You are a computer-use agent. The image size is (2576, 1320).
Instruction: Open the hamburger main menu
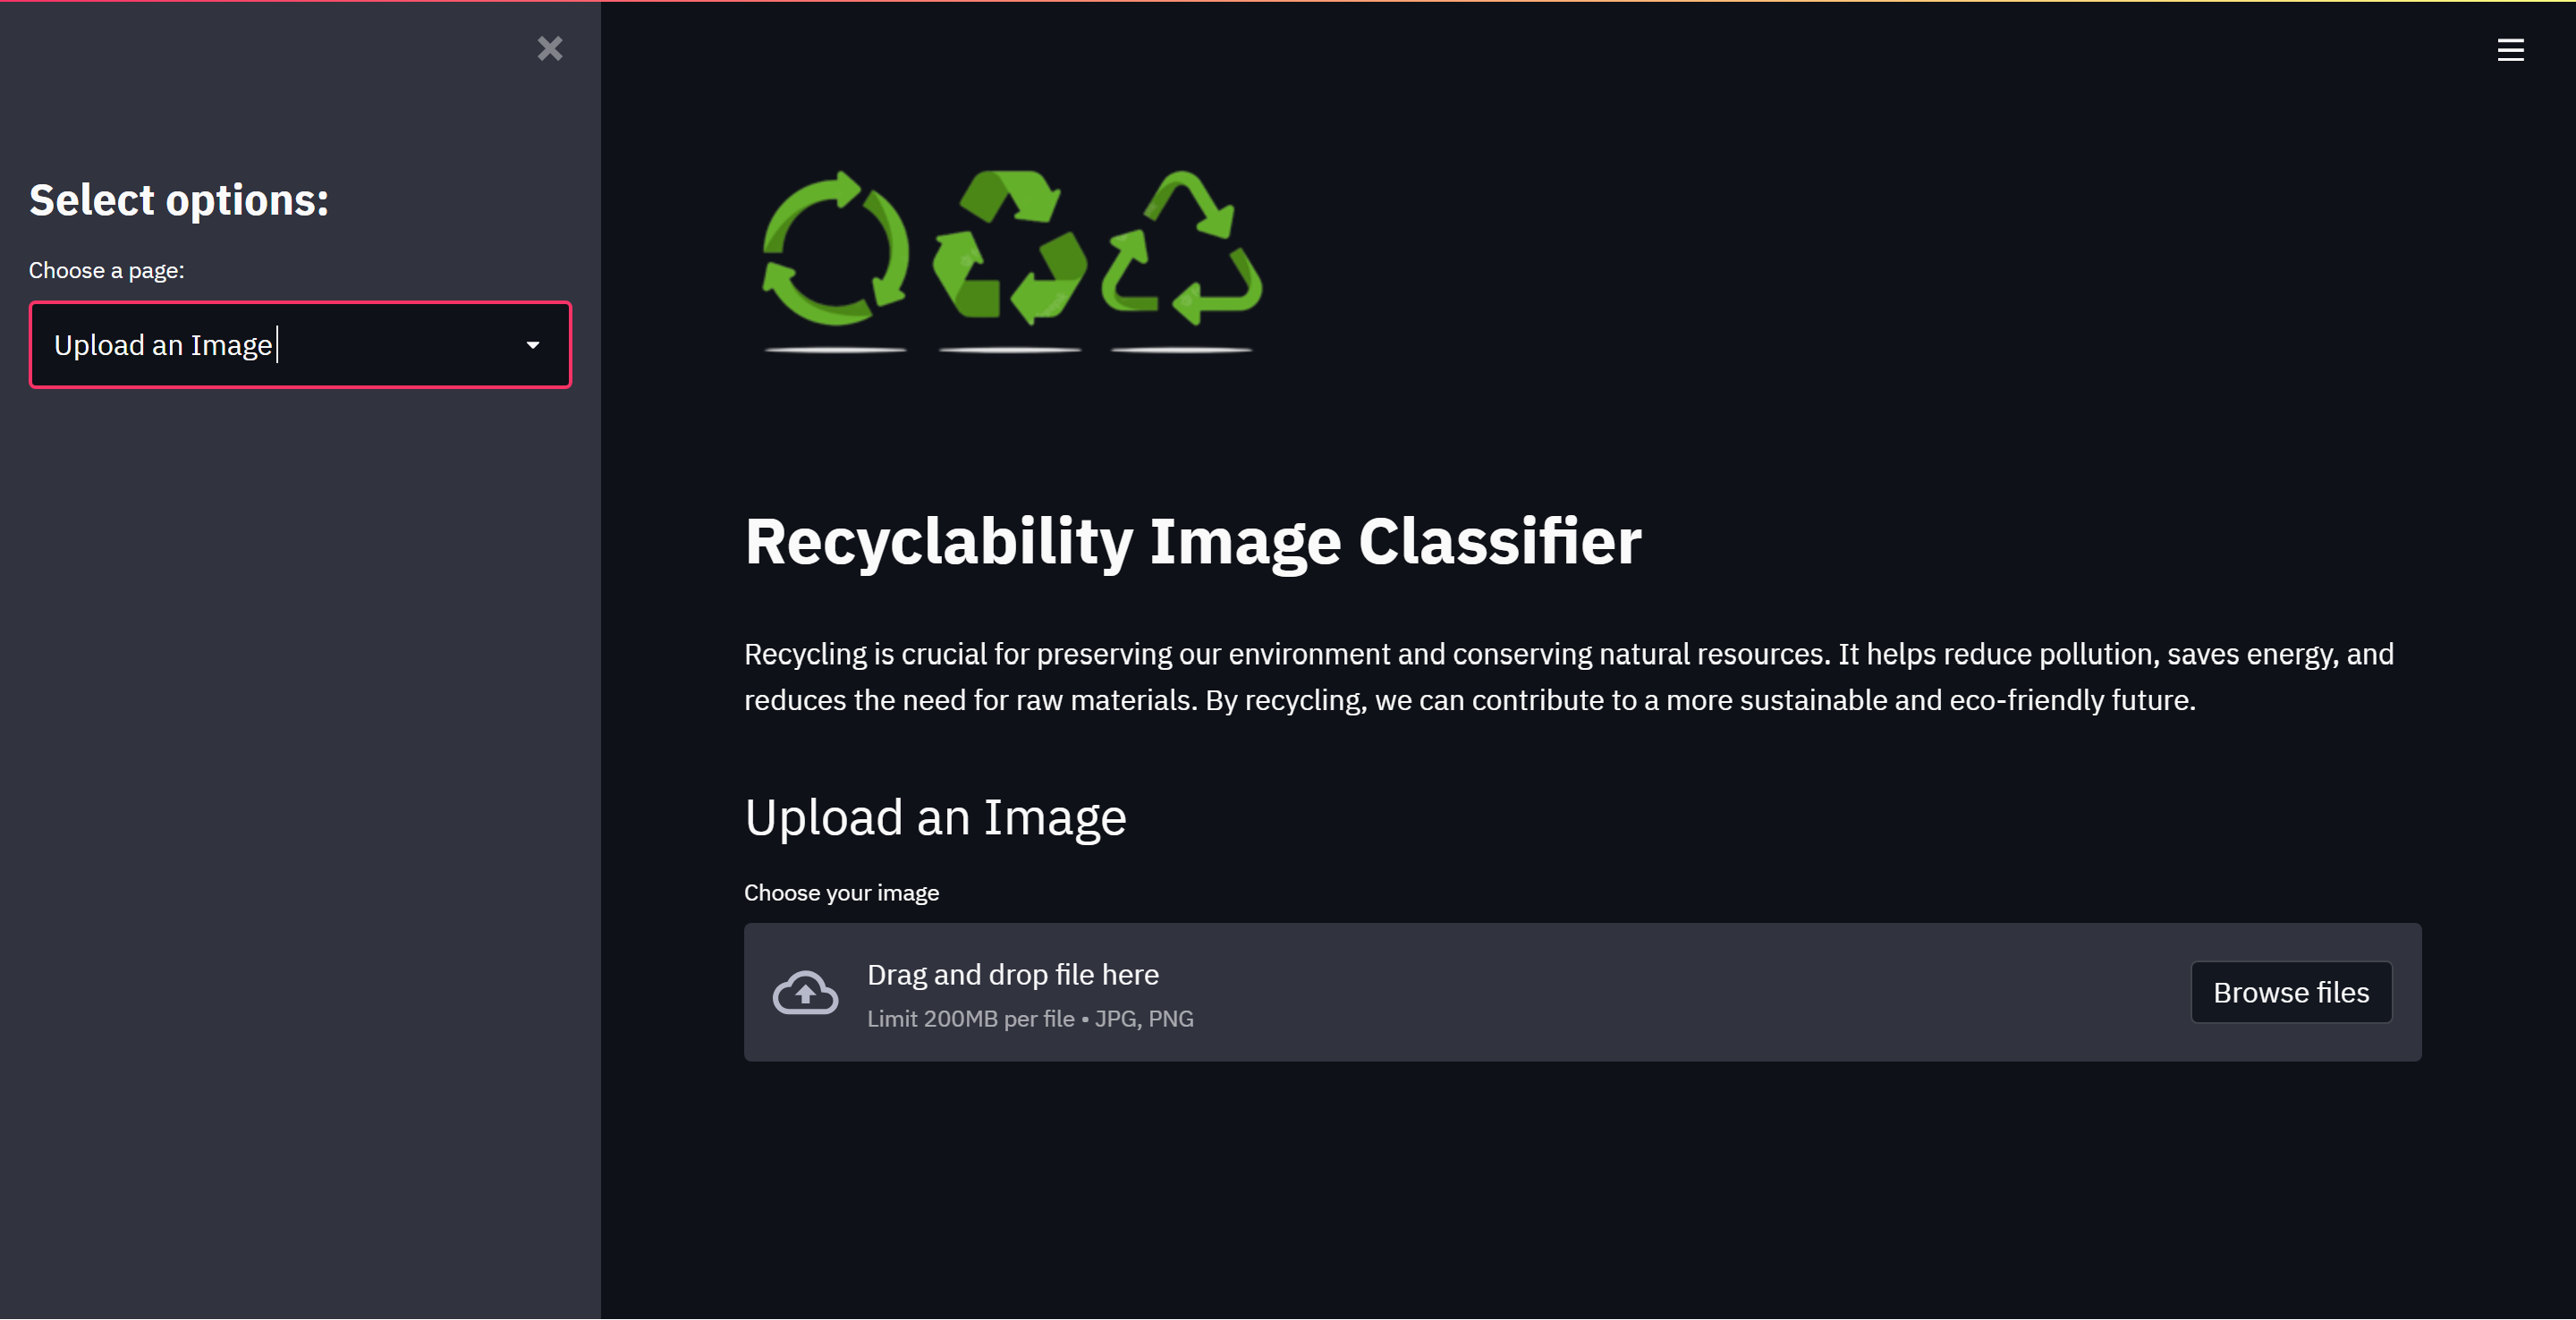pyautogui.click(x=2510, y=50)
